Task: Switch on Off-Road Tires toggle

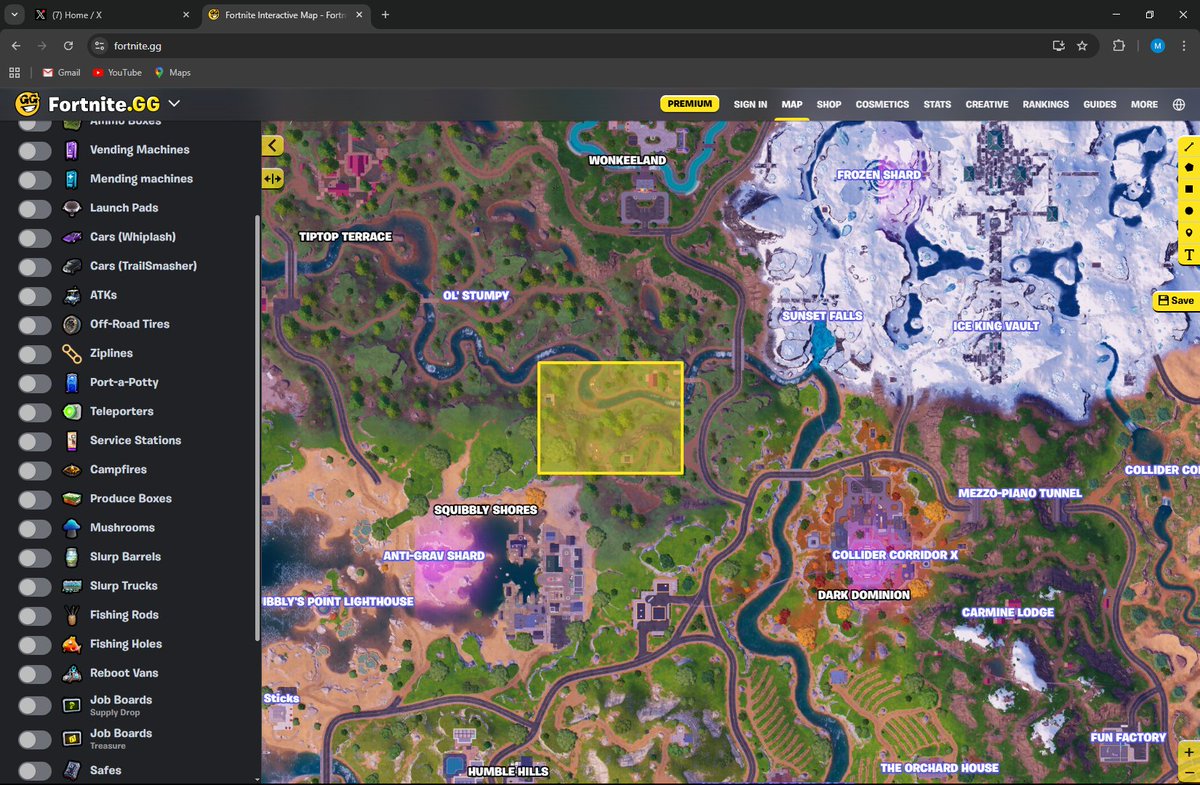Action: tap(34, 324)
